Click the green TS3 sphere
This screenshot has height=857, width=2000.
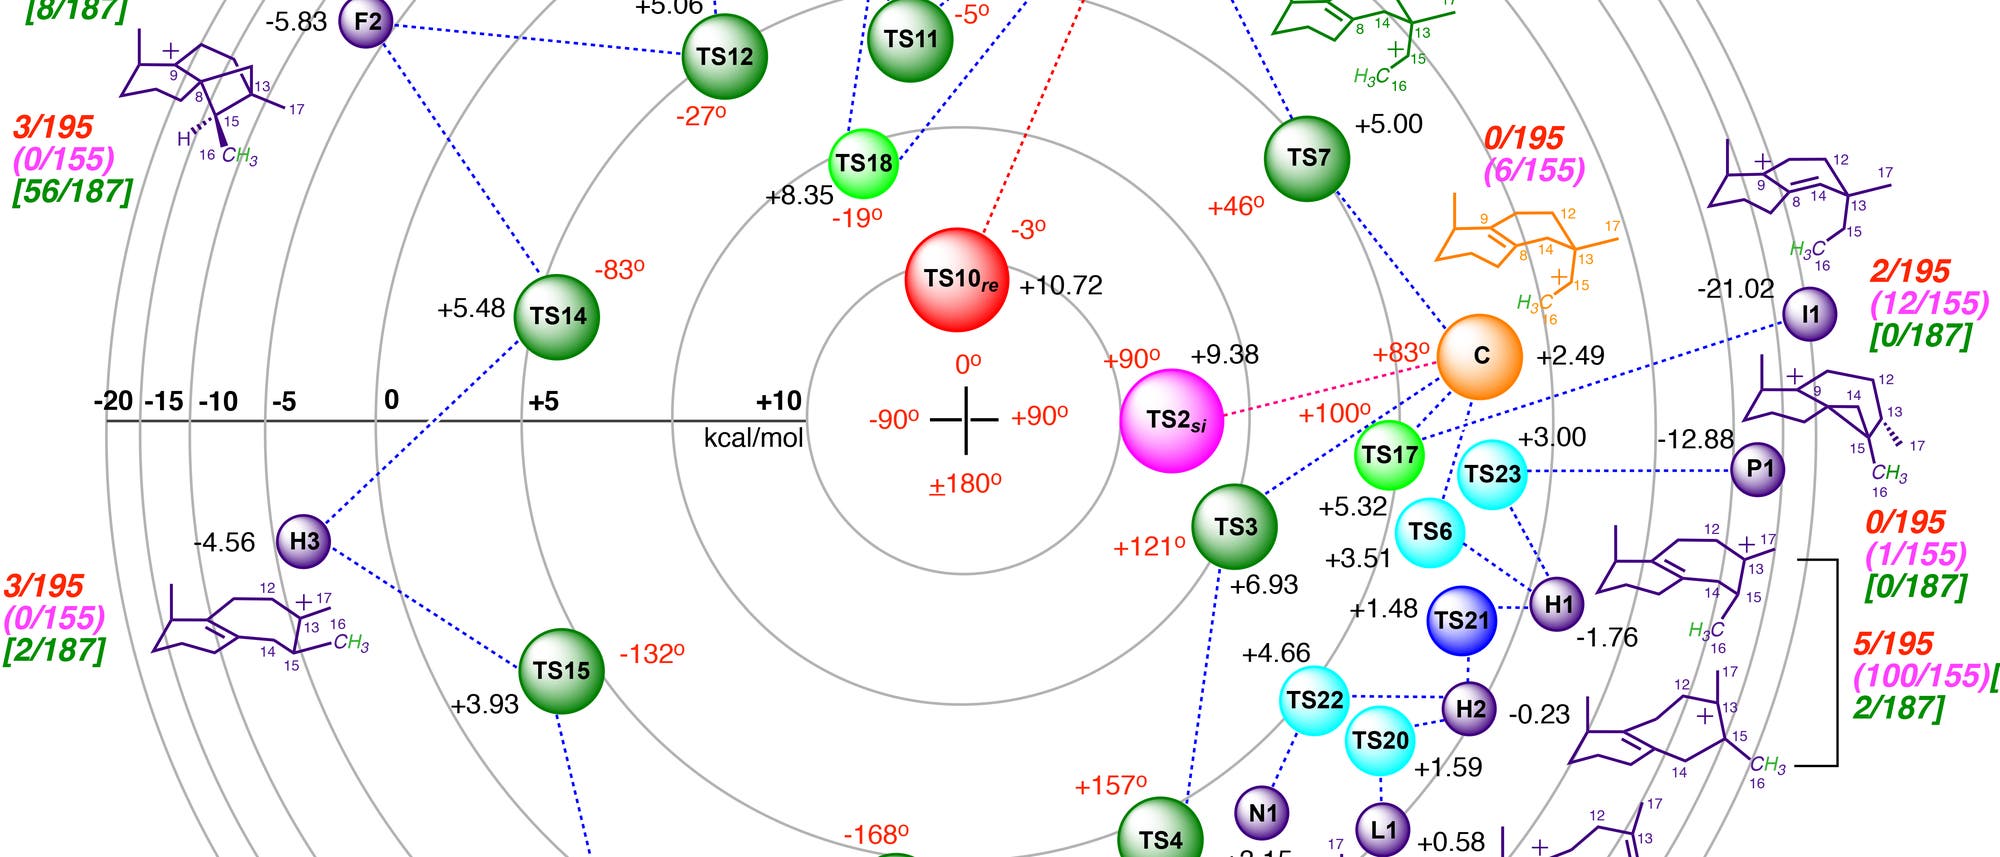pyautogui.click(x=1235, y=527)
